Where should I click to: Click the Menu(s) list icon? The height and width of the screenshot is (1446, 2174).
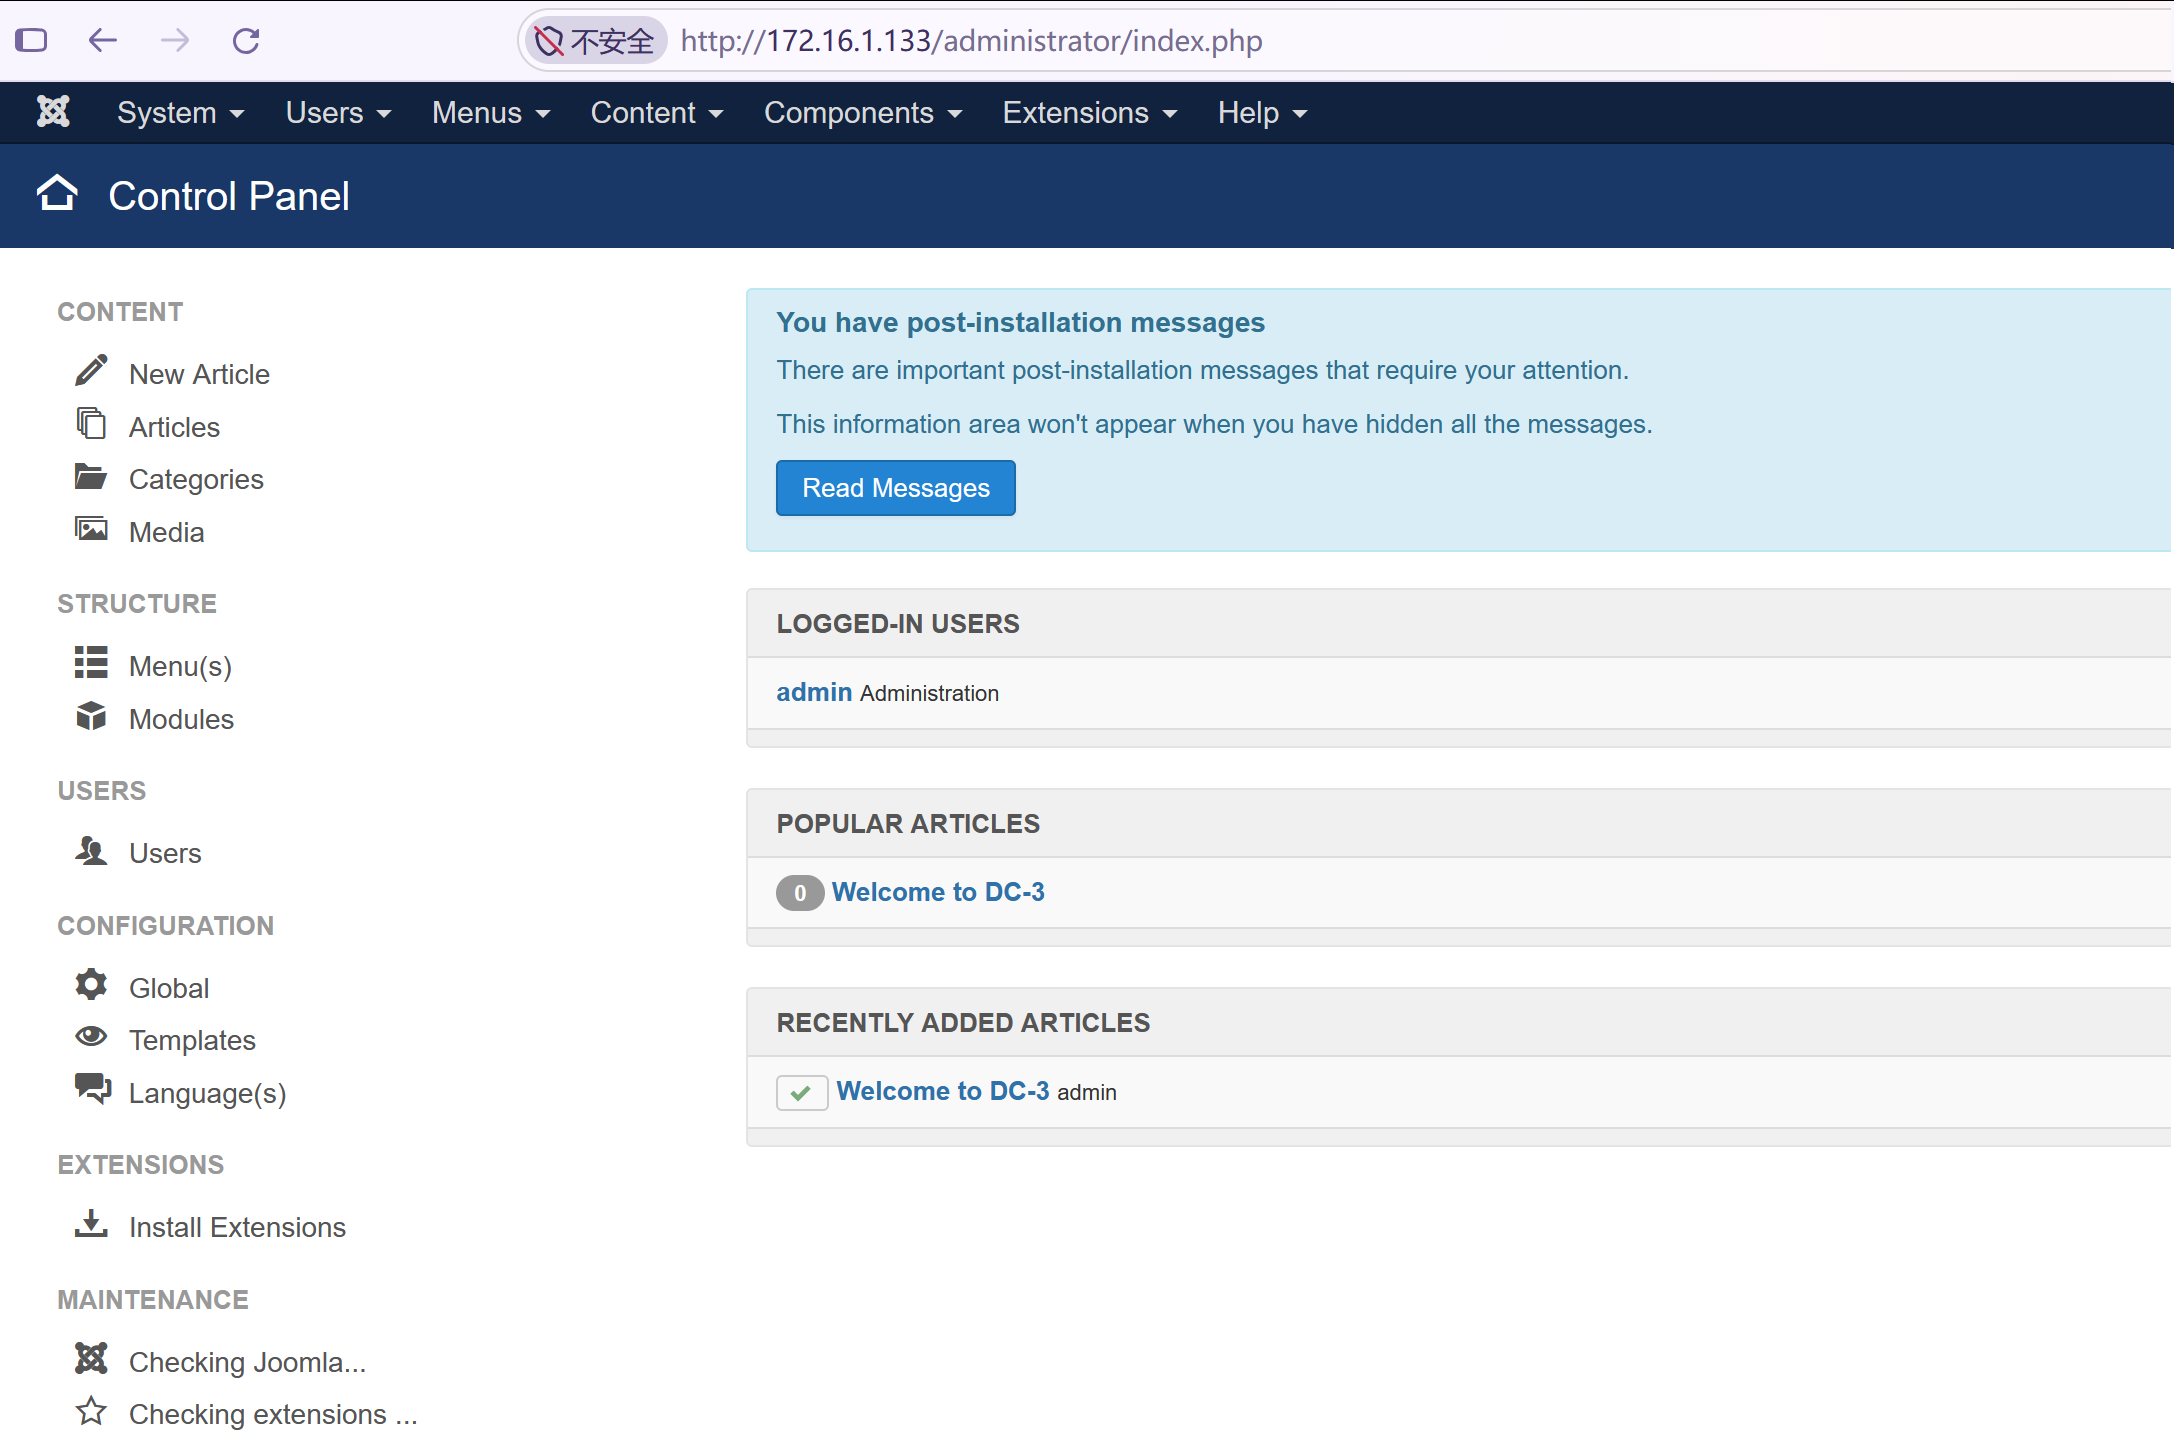pos(91,663)
